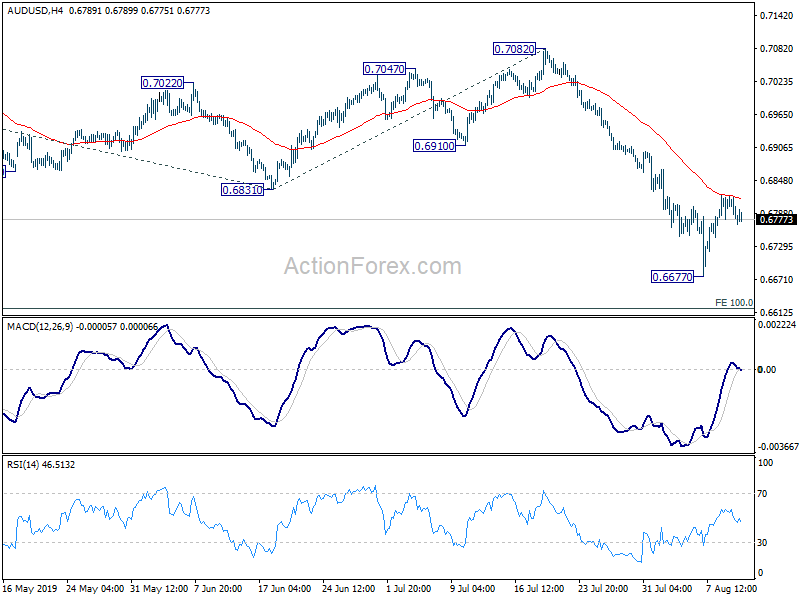Click the 0.70235 price axis value
Screen dimensions: 800x600
point(777,82)
